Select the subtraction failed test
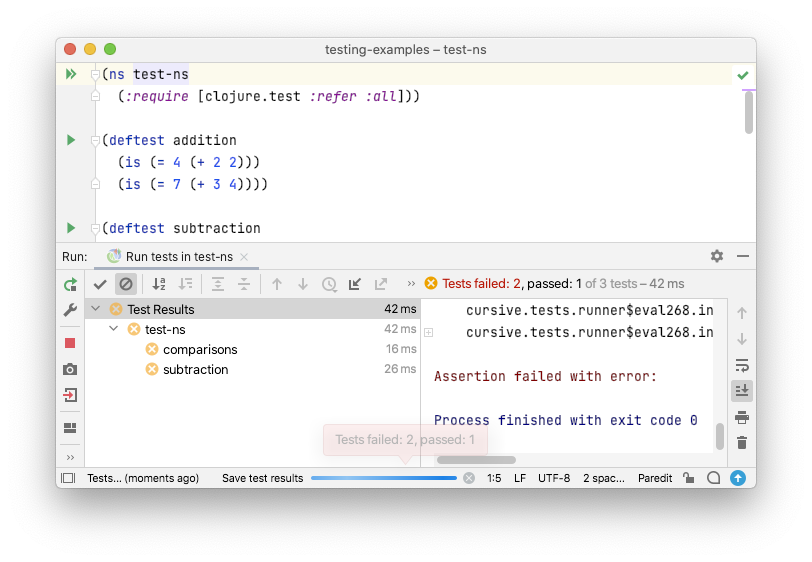Viewport: 812px width, 562px height. [195, 369]
